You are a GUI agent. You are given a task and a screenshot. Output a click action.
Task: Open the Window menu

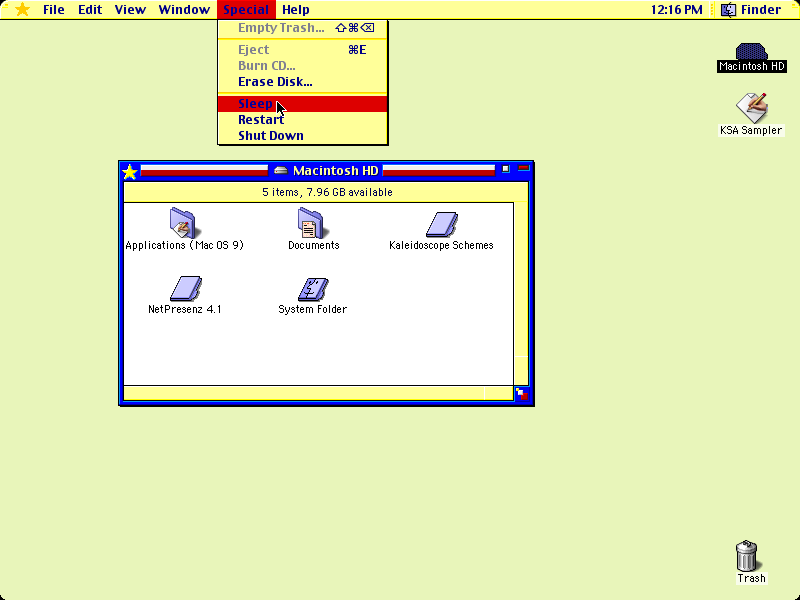tap(184, 10)
